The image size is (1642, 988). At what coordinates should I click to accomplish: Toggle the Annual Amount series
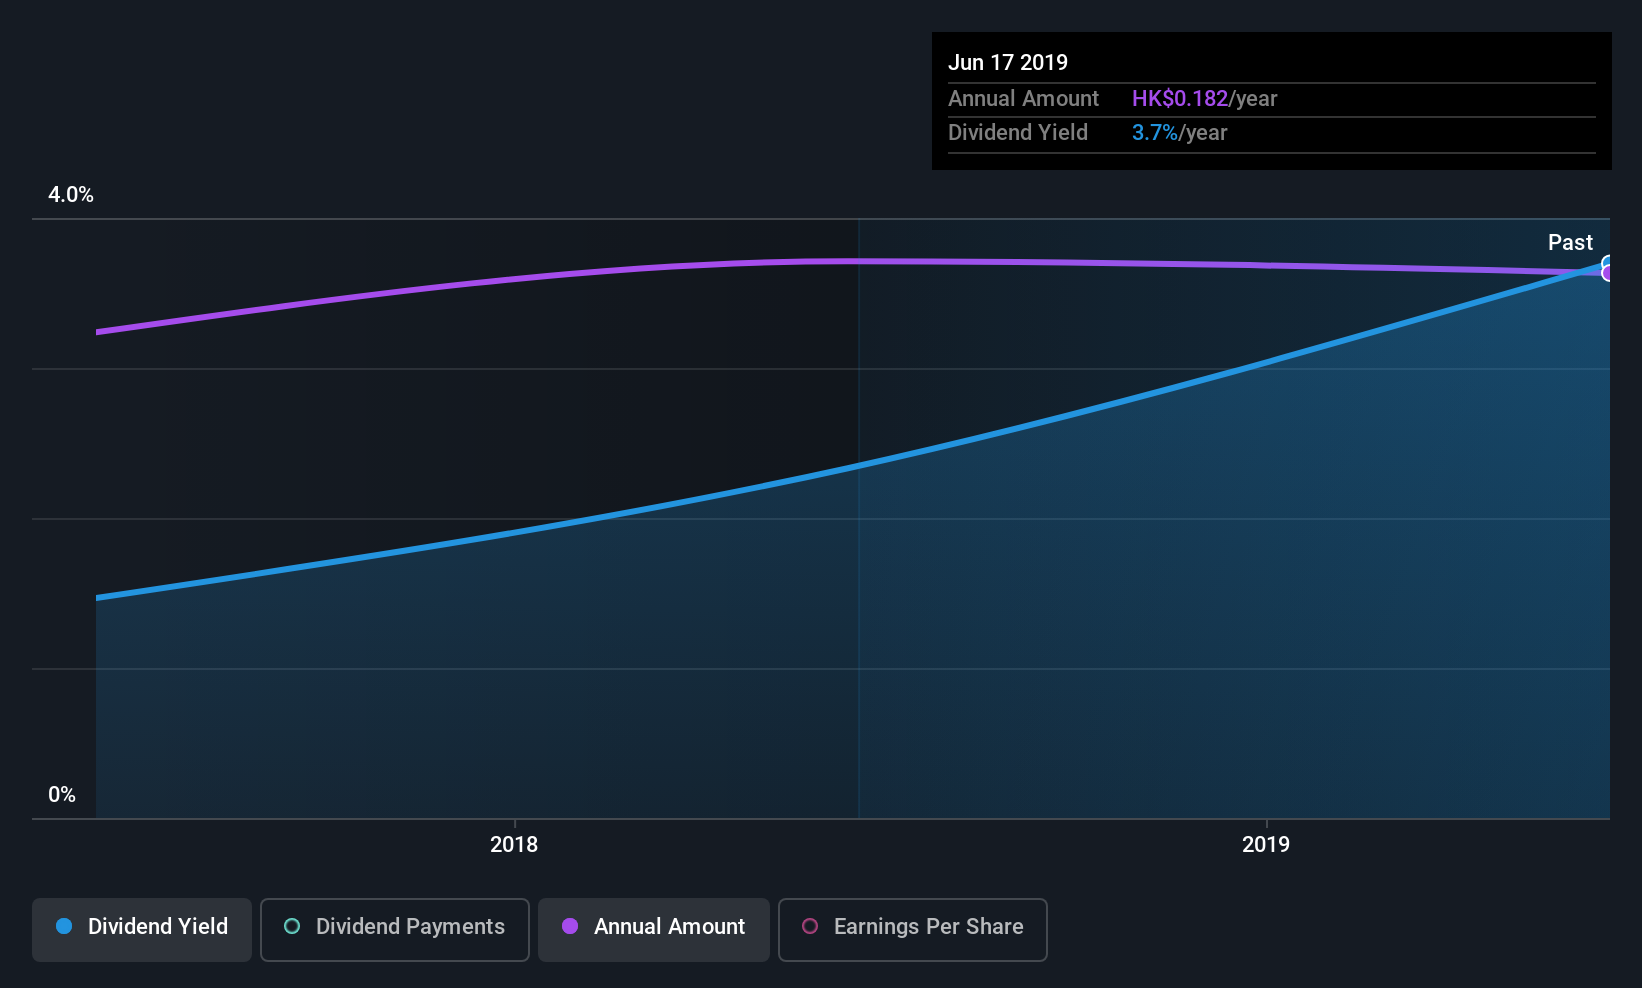point(654,929)
